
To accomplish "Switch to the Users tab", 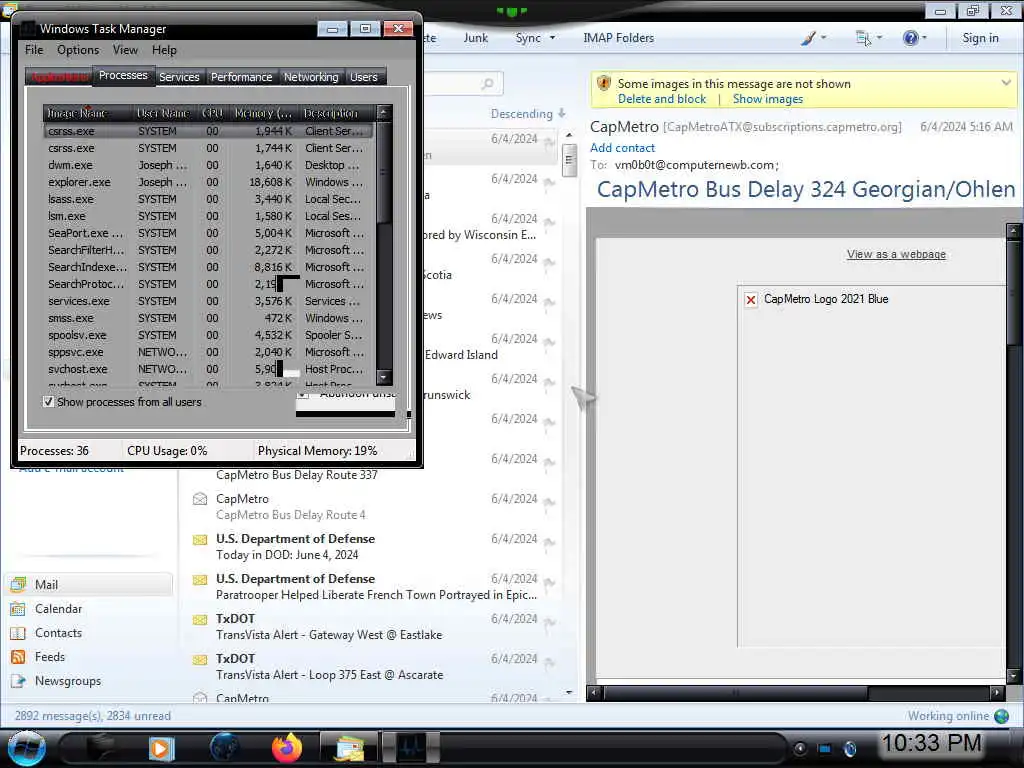I will (x=364, y=77).
